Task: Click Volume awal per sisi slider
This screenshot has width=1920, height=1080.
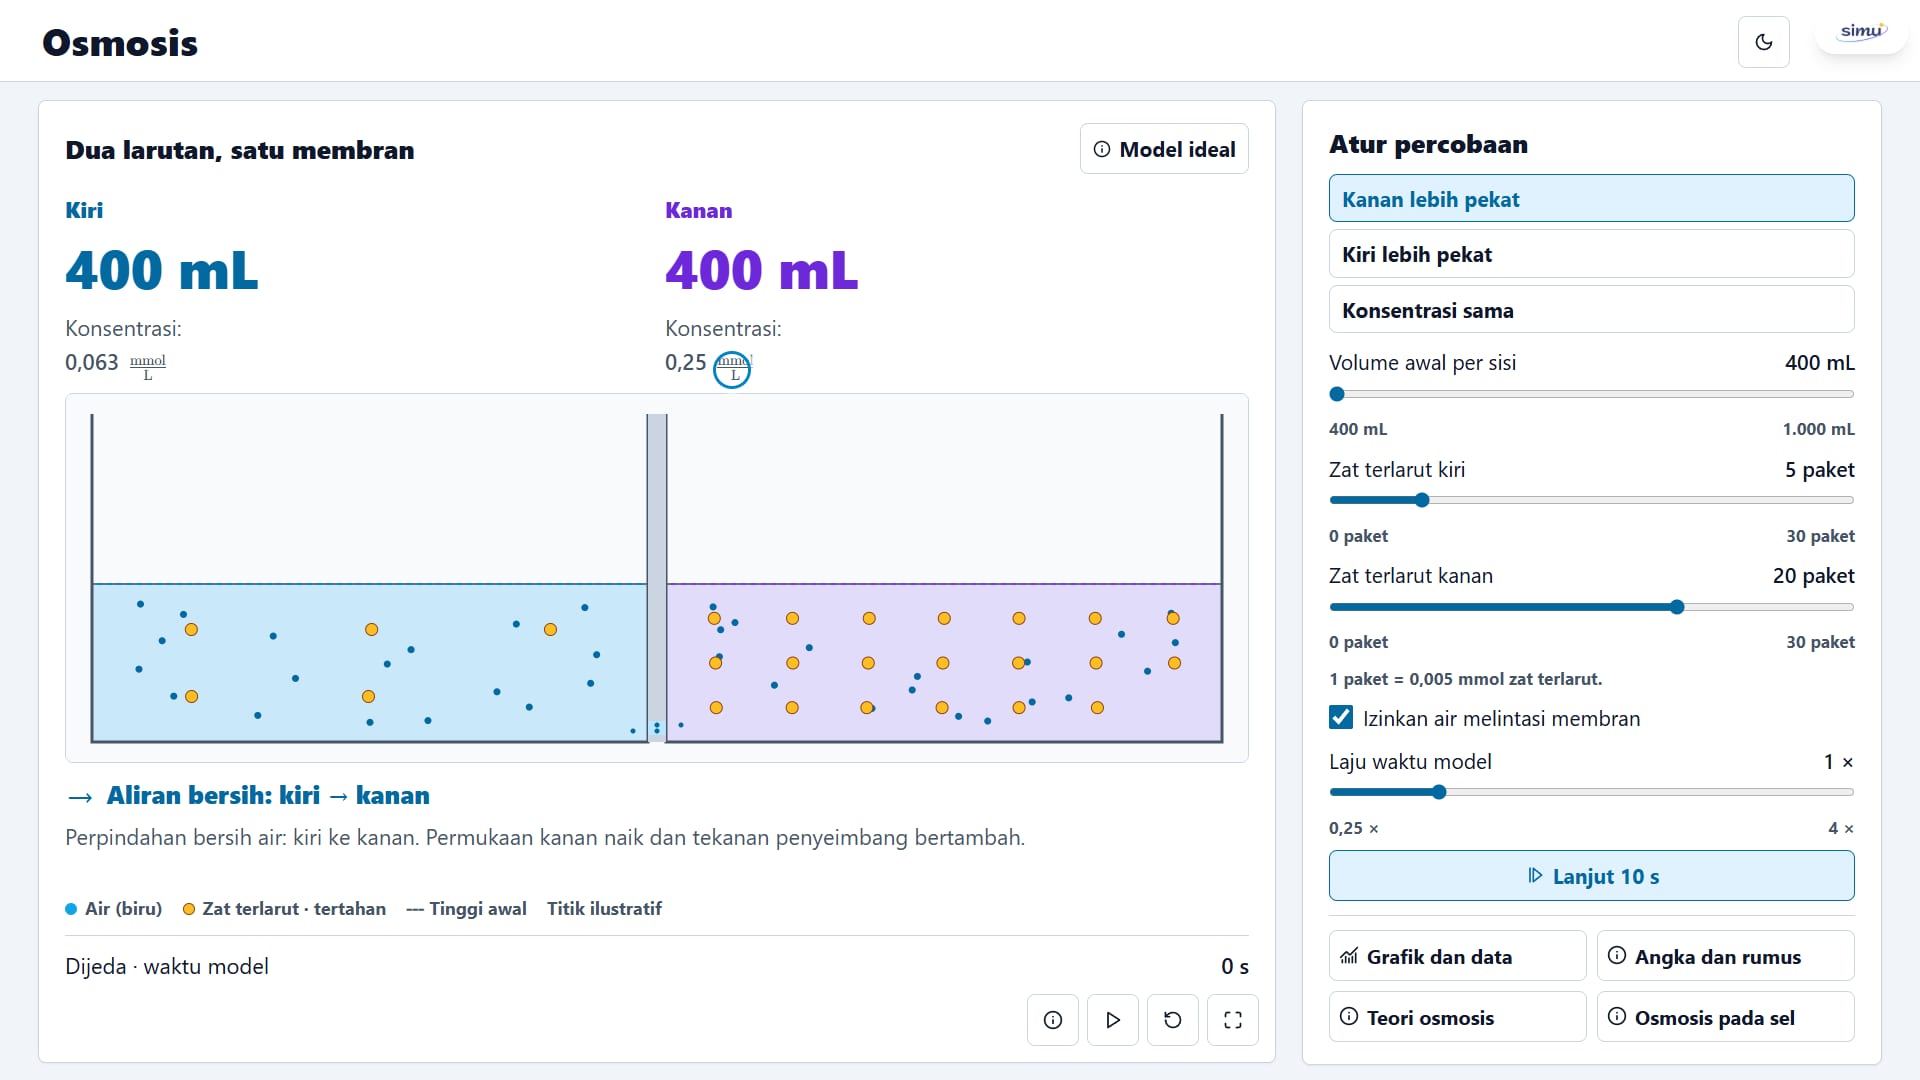Action: 1591,394
